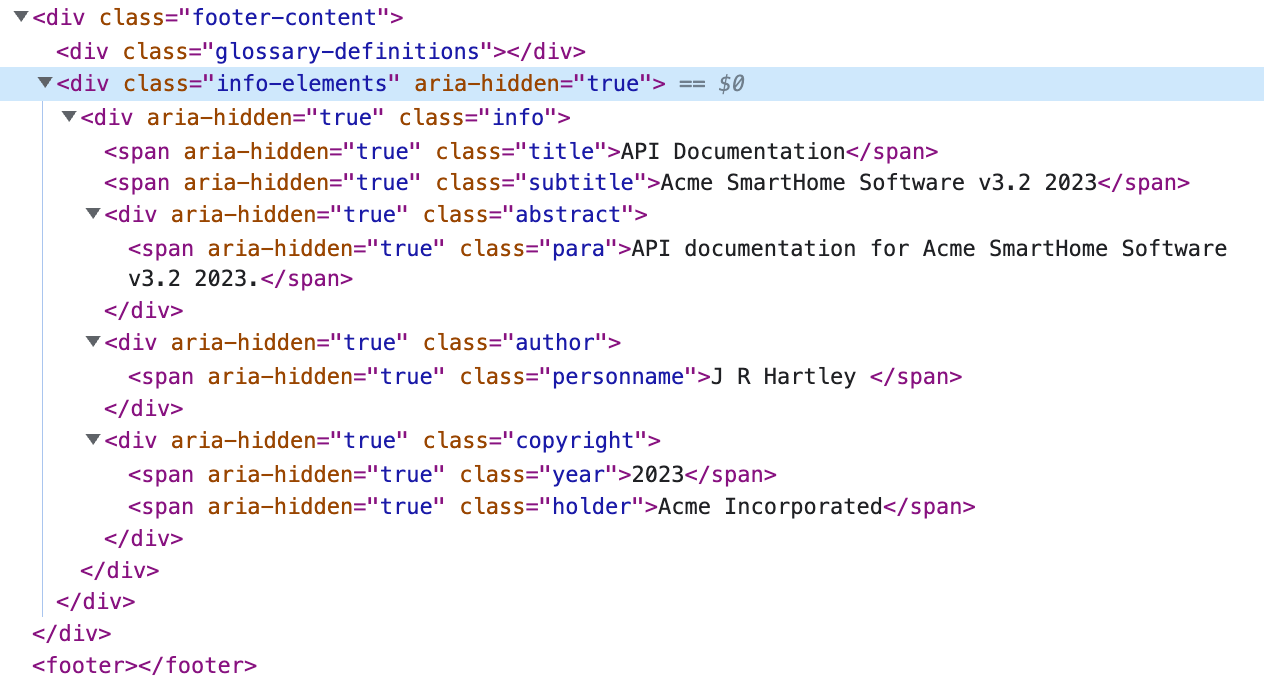Collapse the selected info-elements div
The height and width of the screenshot is (688, 1264).
tap(44, 83)
